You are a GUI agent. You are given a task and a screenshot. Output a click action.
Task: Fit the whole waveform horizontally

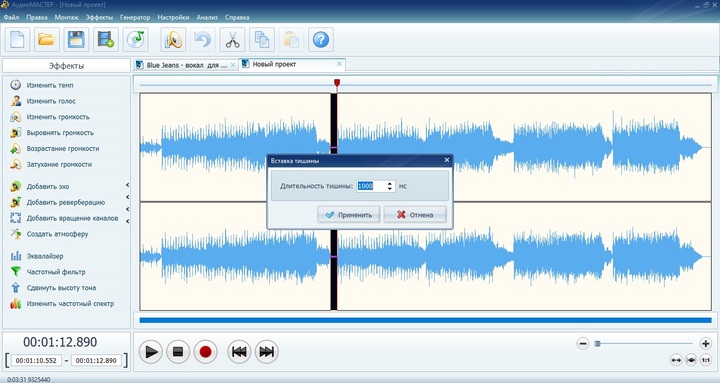676,360
